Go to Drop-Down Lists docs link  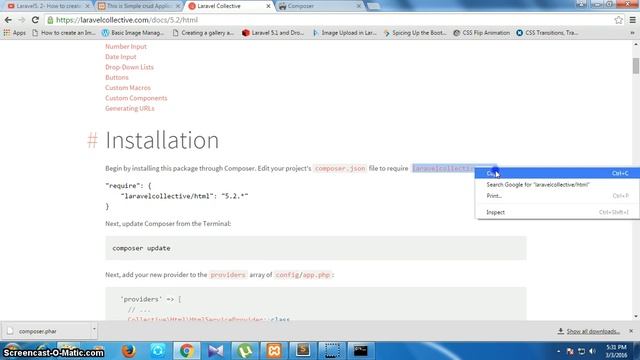coord(129,67)
